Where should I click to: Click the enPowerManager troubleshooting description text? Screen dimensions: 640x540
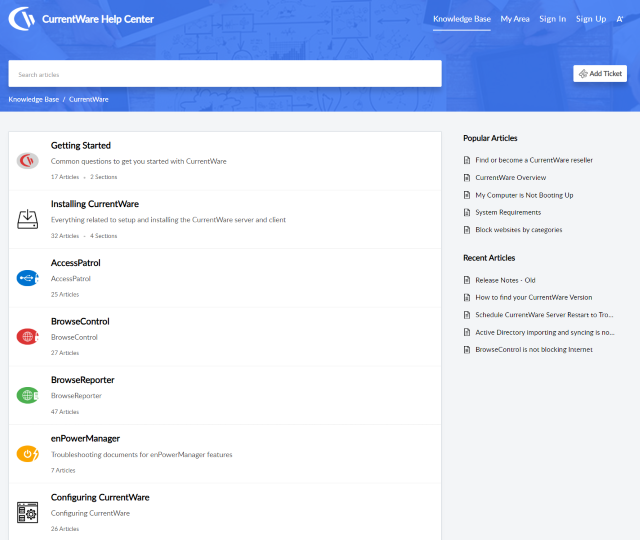(142, 454)
